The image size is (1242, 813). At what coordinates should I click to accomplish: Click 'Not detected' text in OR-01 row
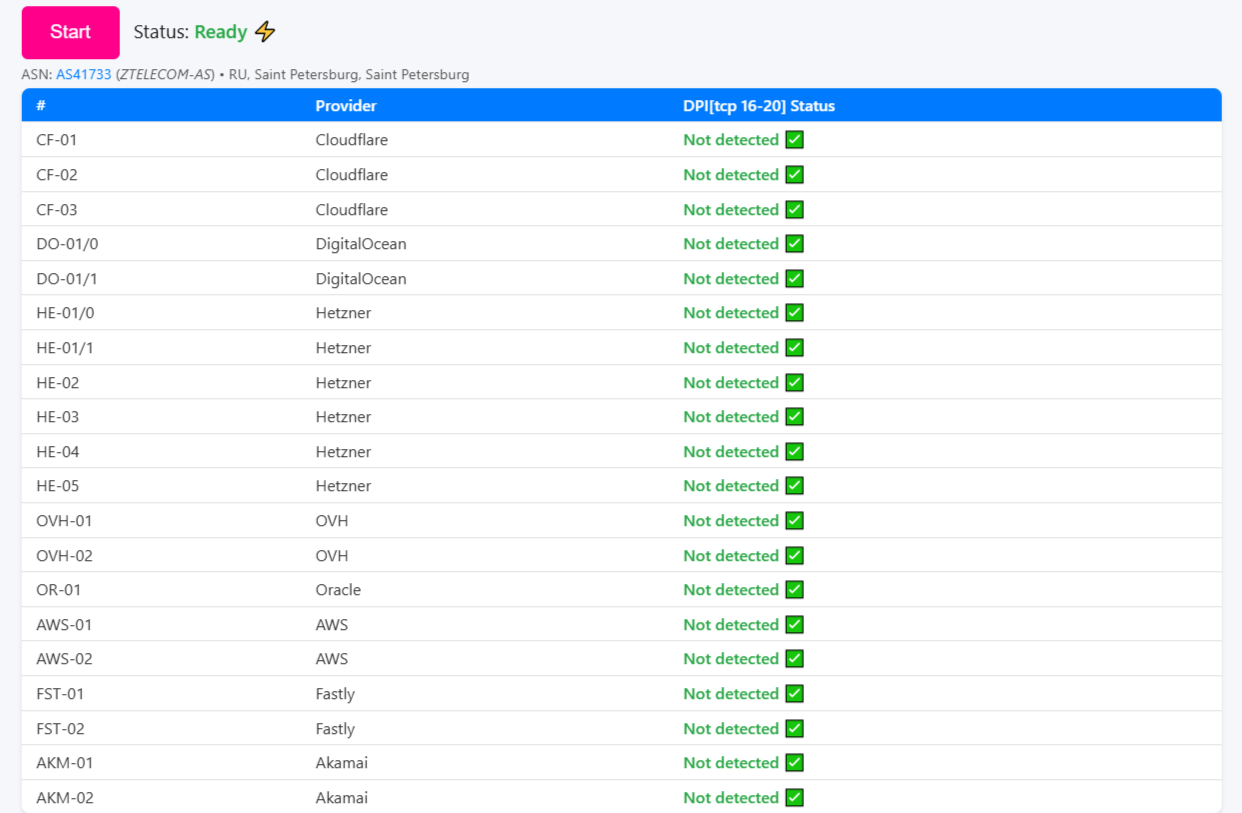(731, 589)
